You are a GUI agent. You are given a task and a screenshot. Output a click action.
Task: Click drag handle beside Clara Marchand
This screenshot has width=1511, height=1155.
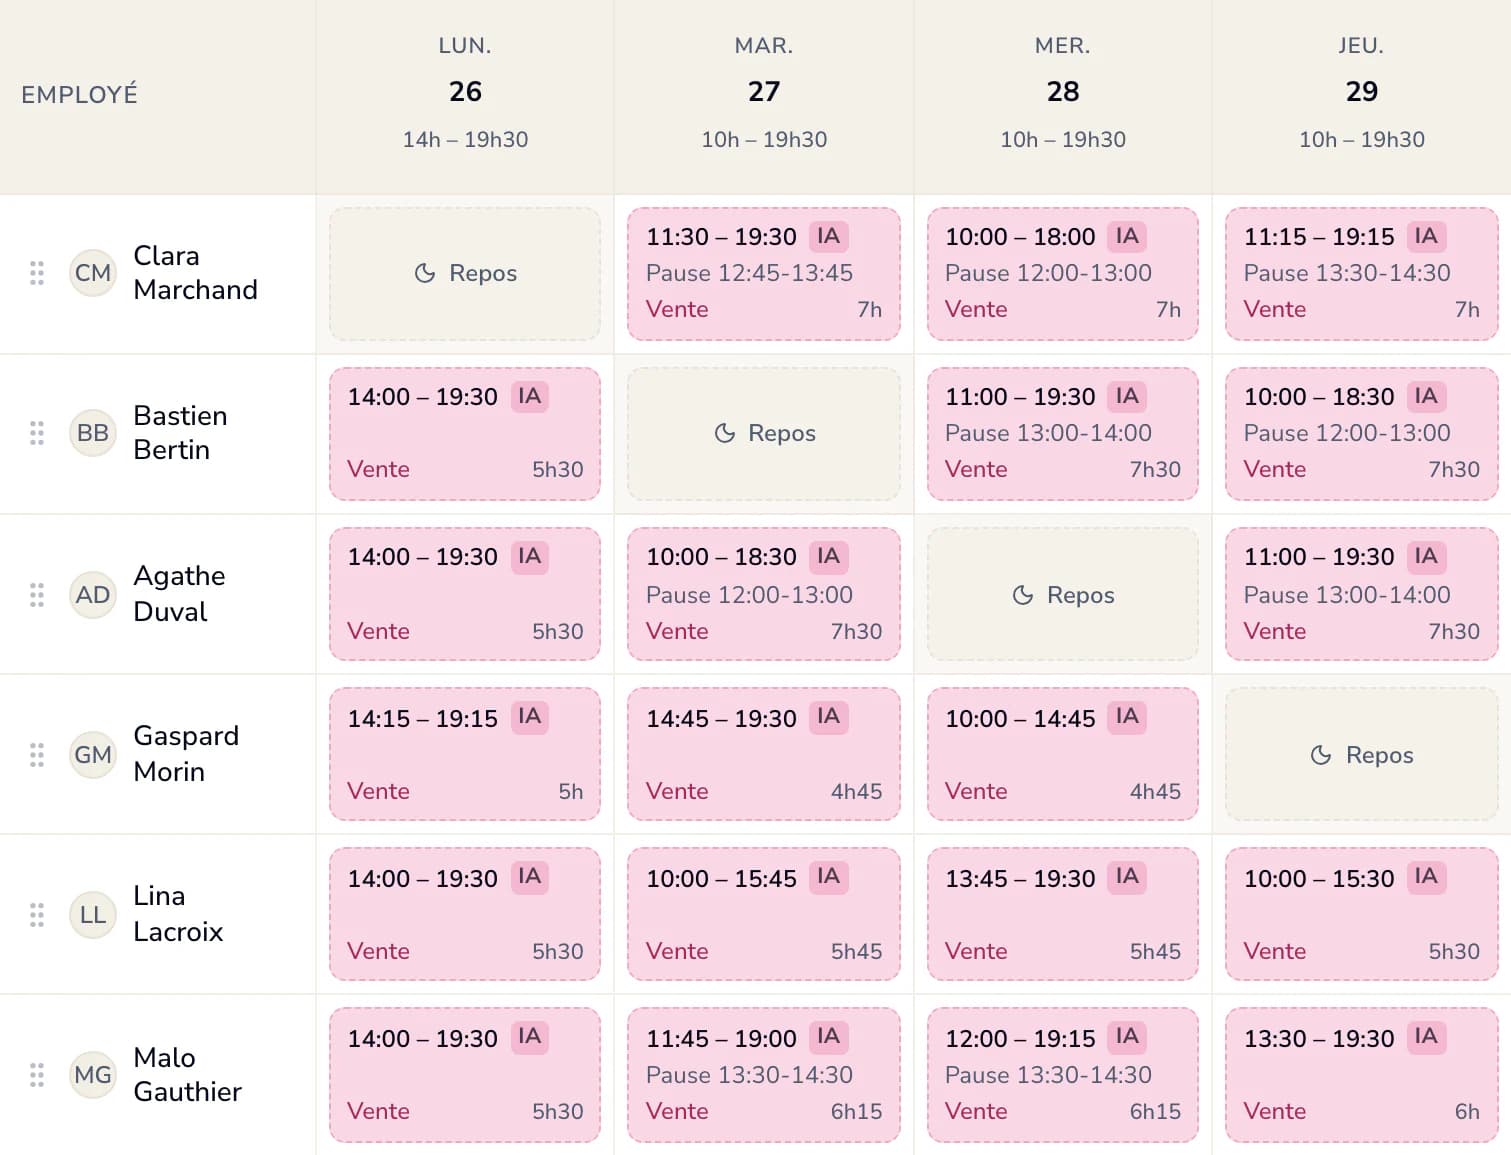click(37, 273)
